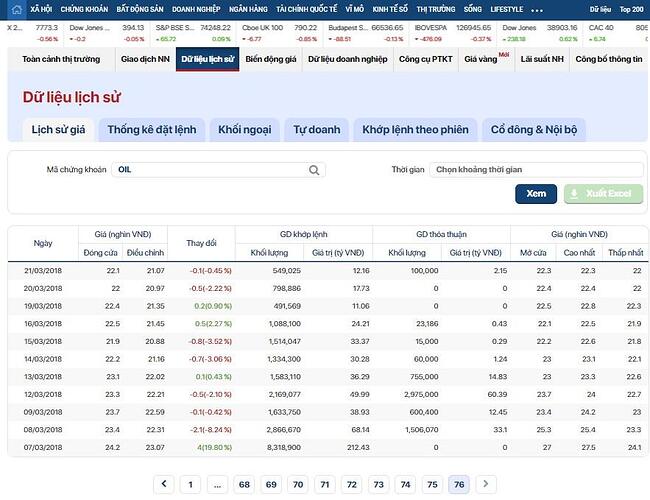This screenshot has height=500, width=650.
Task: Click the Xuất Excel download button
Action: click(598, 193)
